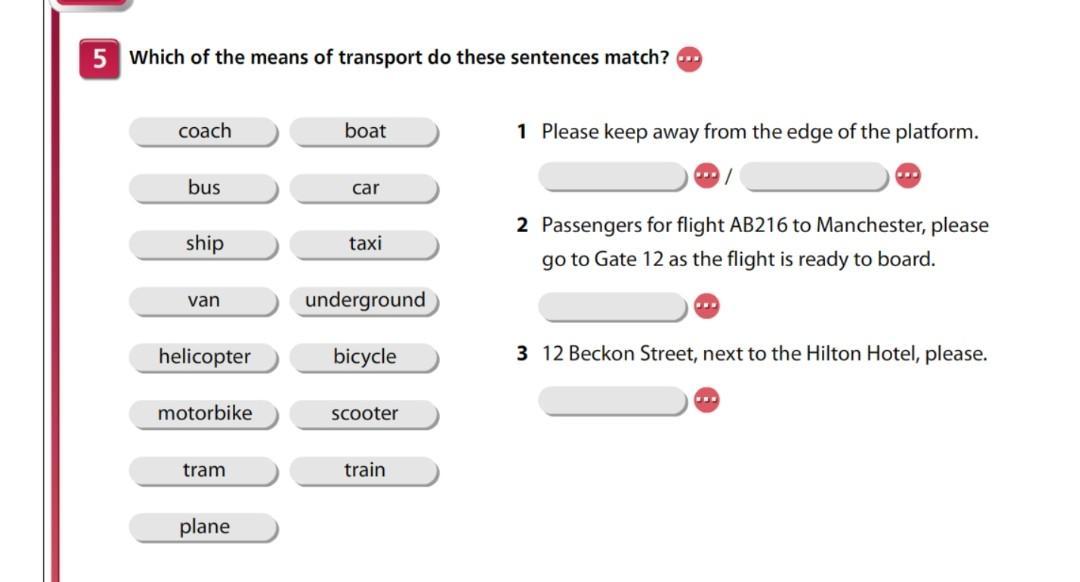
Task: Click the red dots icon after sentence 1's second blank
Action: [908, 176]
